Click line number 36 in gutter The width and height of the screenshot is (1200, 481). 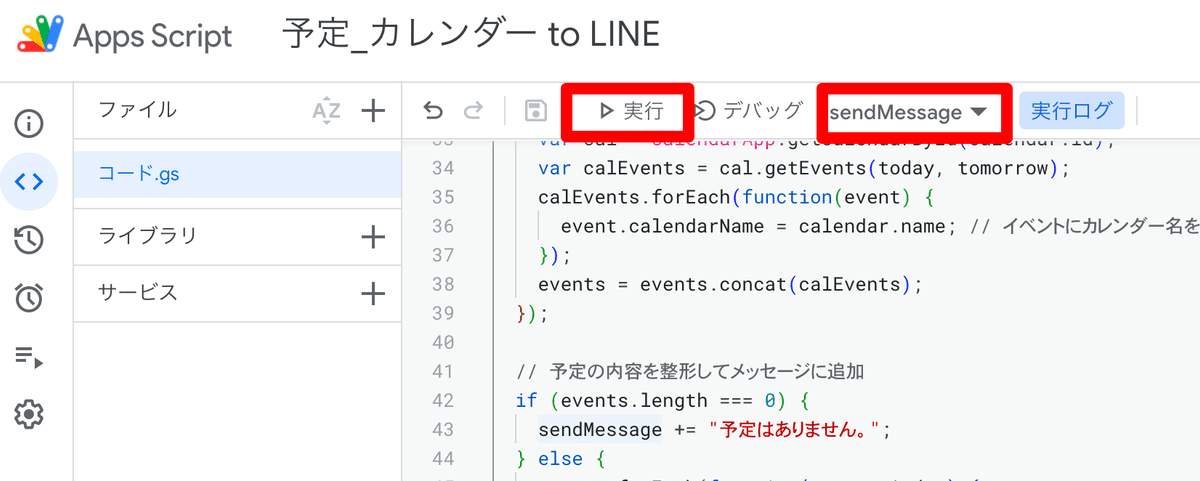coord(442,226)
